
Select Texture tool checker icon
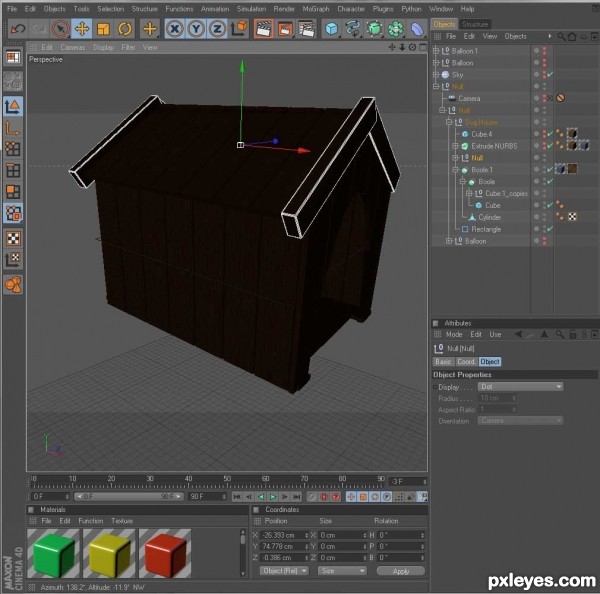point(13,238)
